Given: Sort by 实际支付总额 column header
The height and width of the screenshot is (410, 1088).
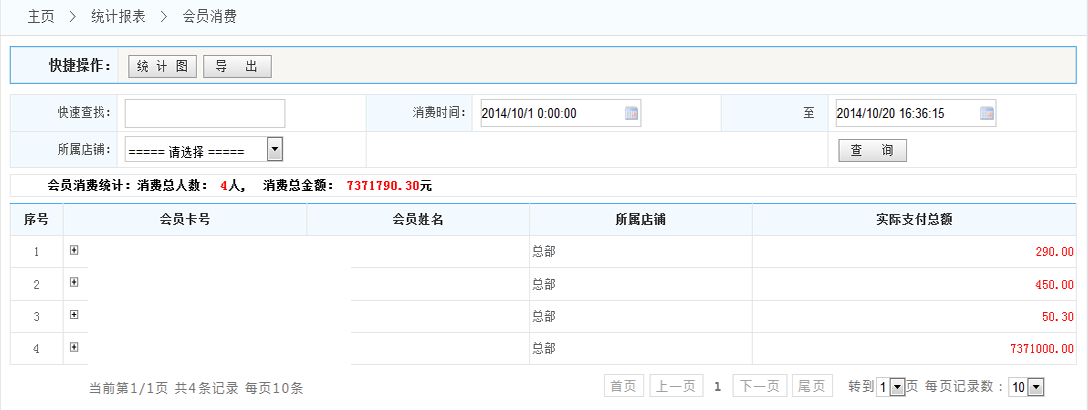Looking at the screenshot, I should click(917, 219).
